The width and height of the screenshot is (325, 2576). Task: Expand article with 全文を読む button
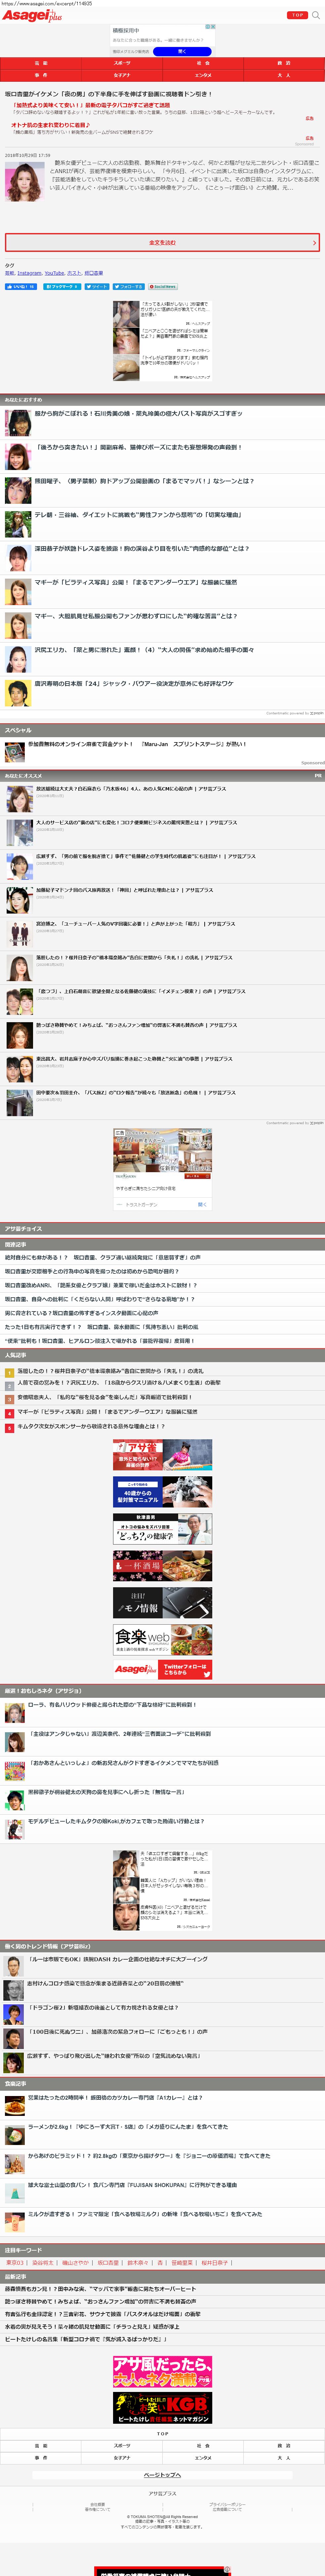[162, 242]
